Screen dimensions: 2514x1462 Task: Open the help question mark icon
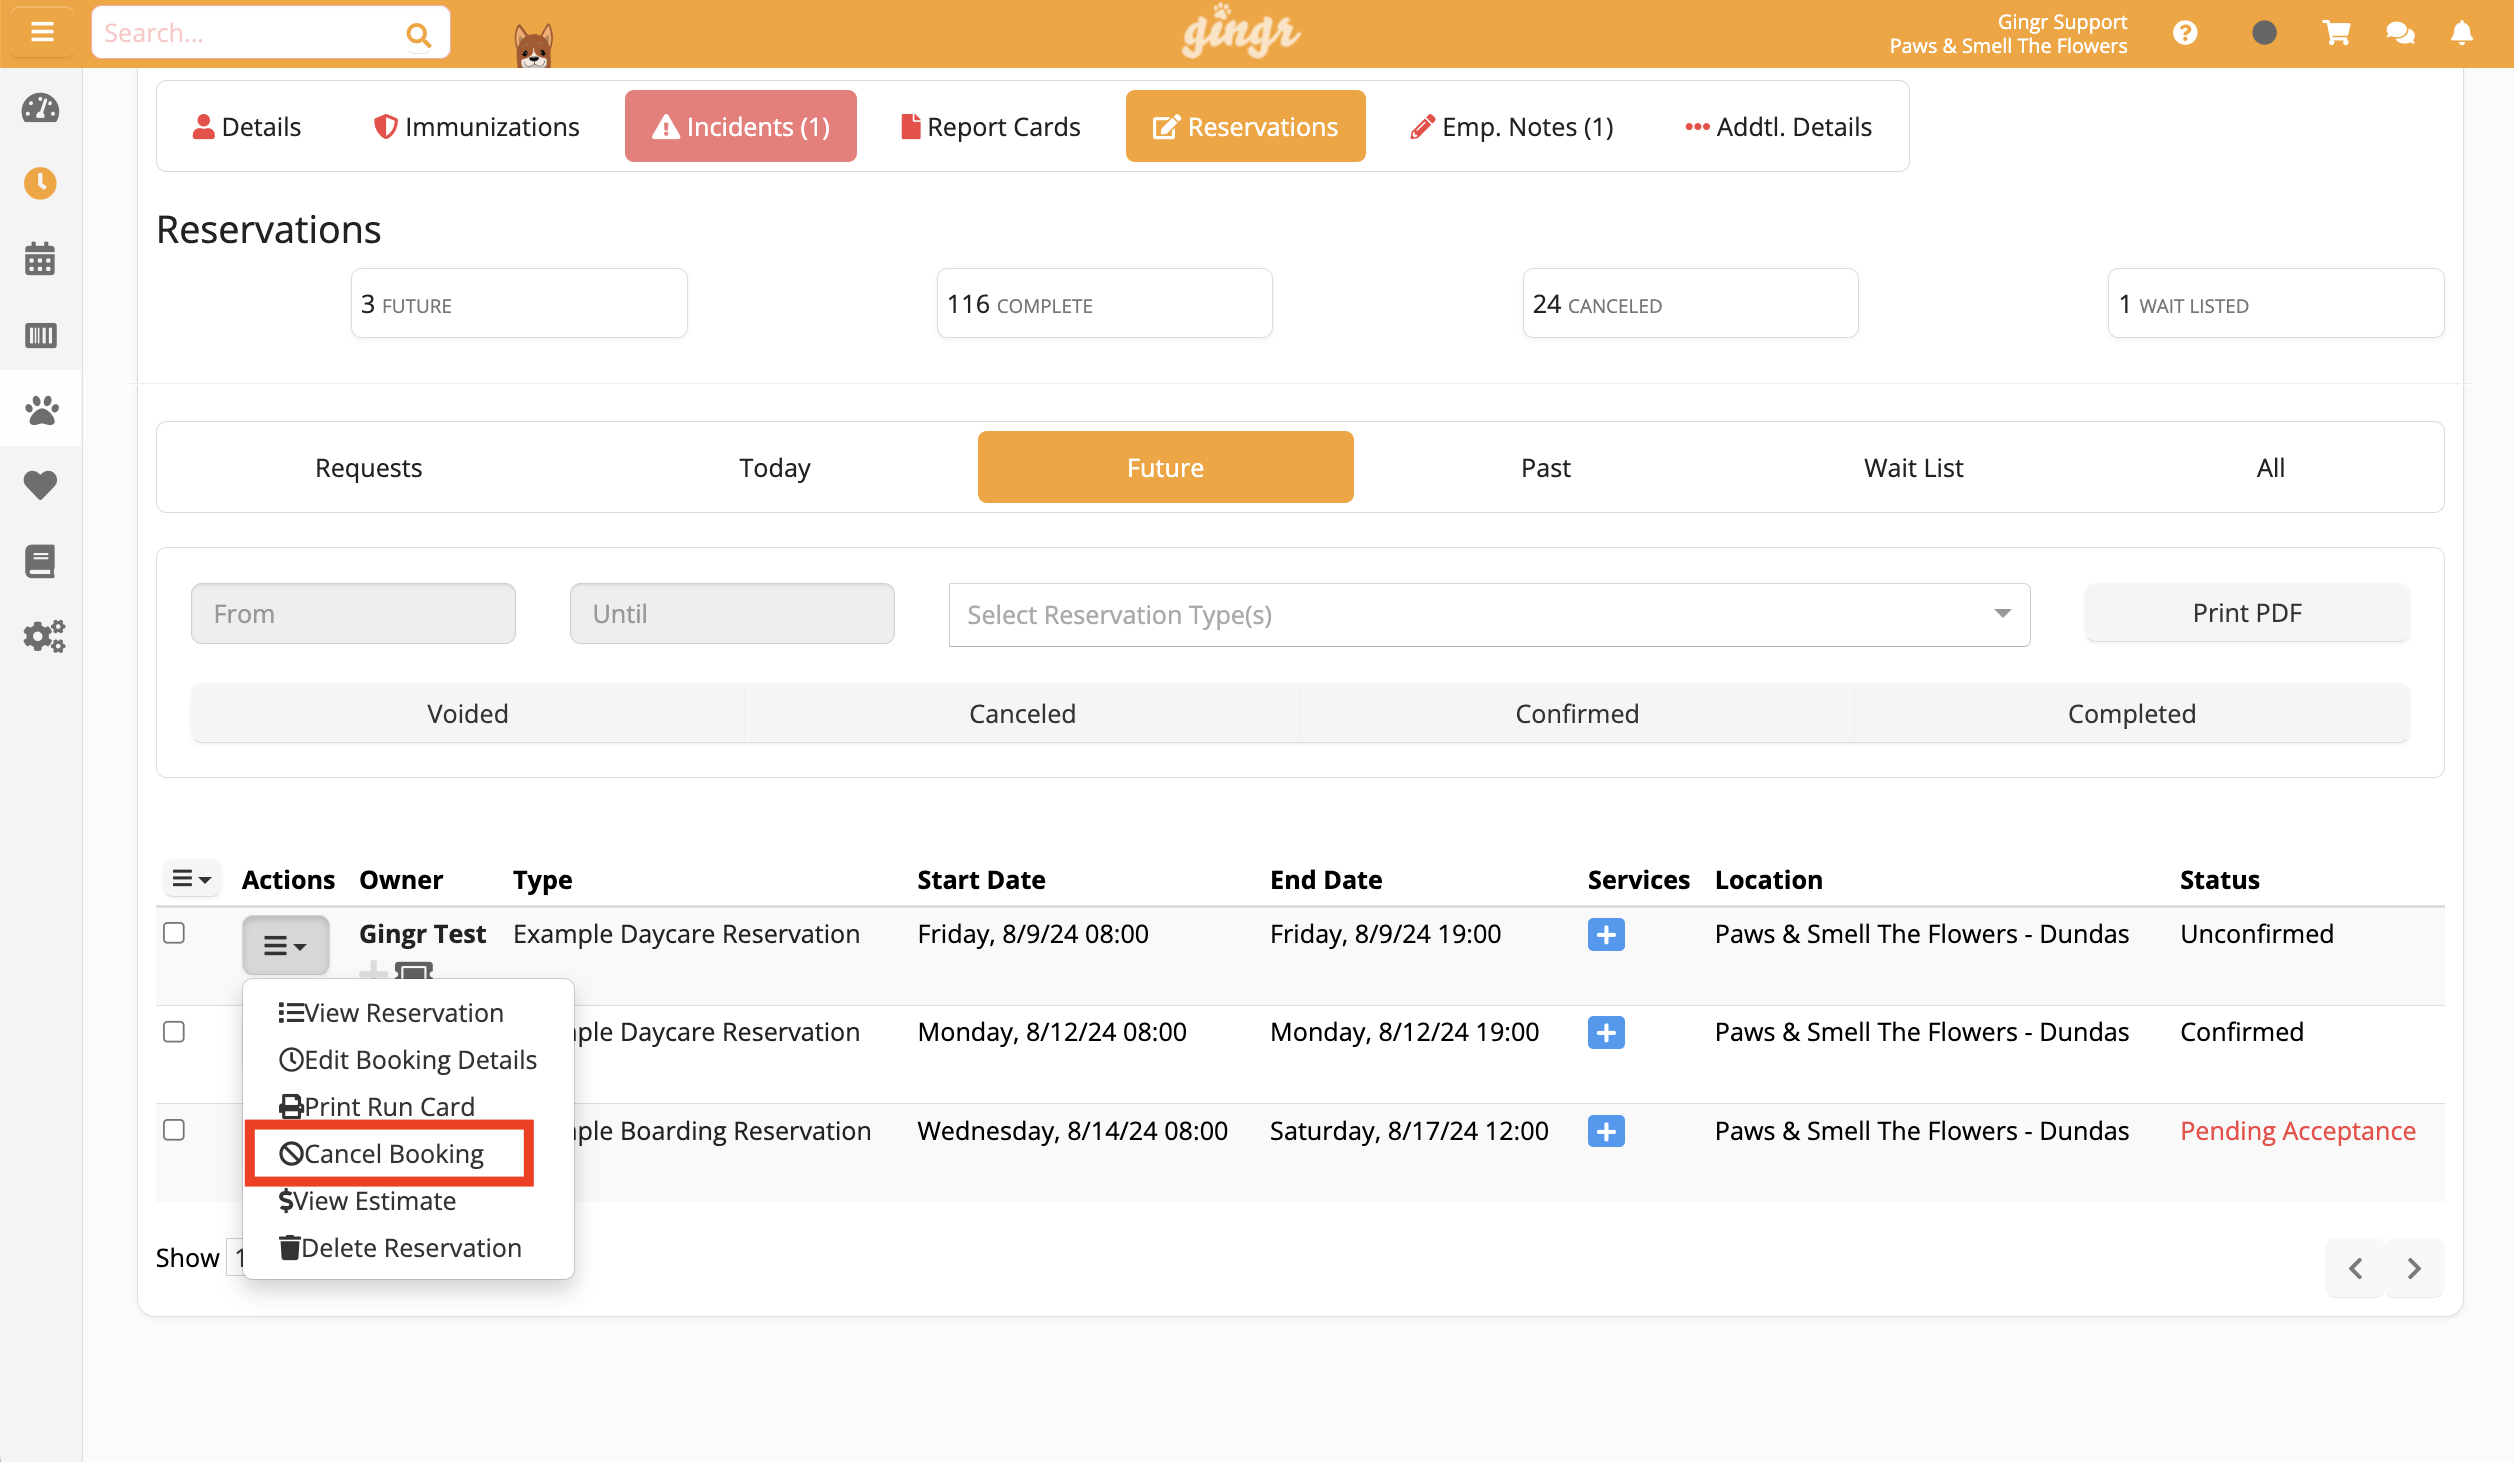click(2185, 34)
